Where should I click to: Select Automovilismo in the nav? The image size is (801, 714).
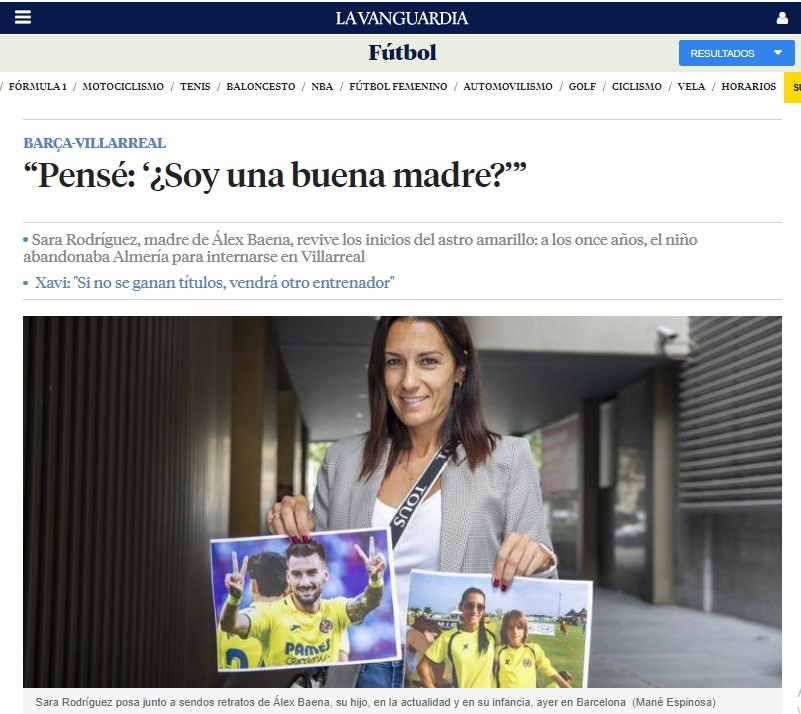(508, 86)
